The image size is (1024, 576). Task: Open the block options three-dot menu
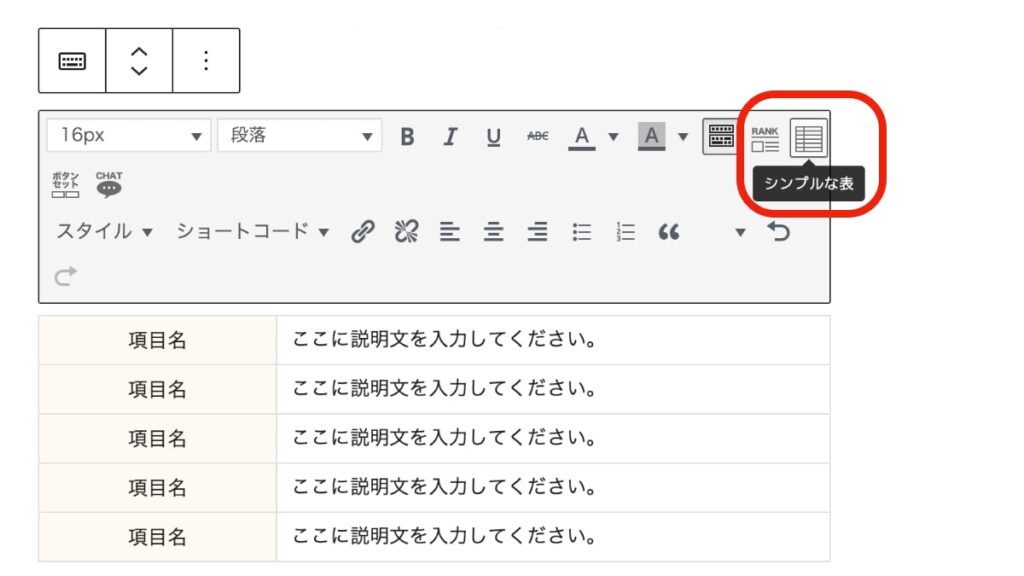pyautogui.click(x=206, y=61)
